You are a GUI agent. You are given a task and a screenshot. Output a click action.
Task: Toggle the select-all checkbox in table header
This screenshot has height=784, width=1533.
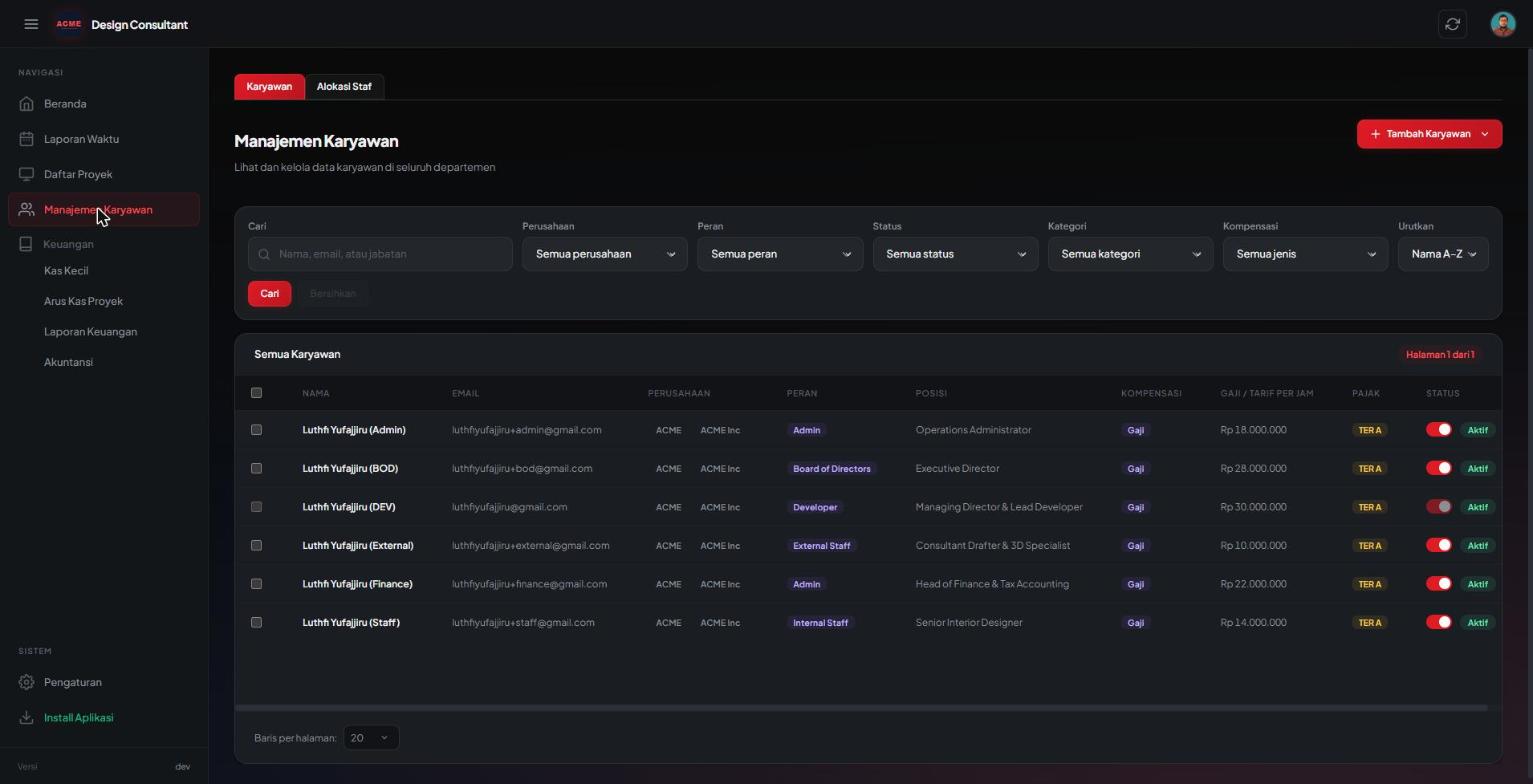click(256, 393)
